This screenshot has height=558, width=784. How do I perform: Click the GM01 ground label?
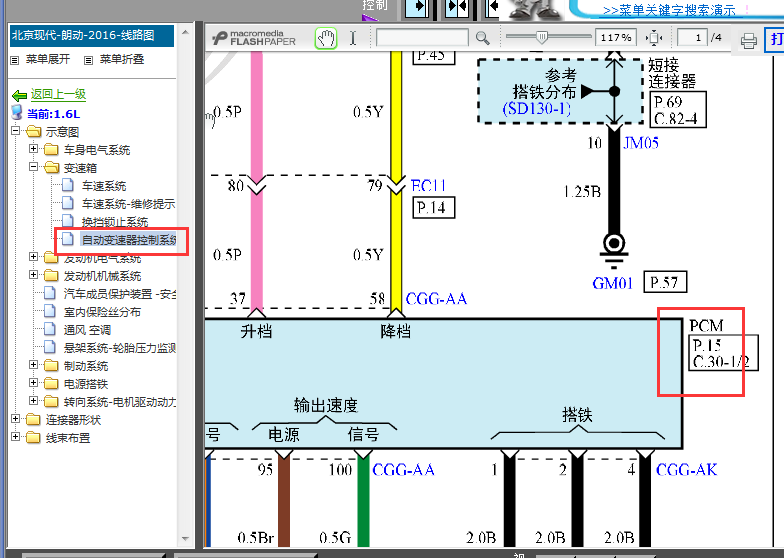click(x=612, y=284)
